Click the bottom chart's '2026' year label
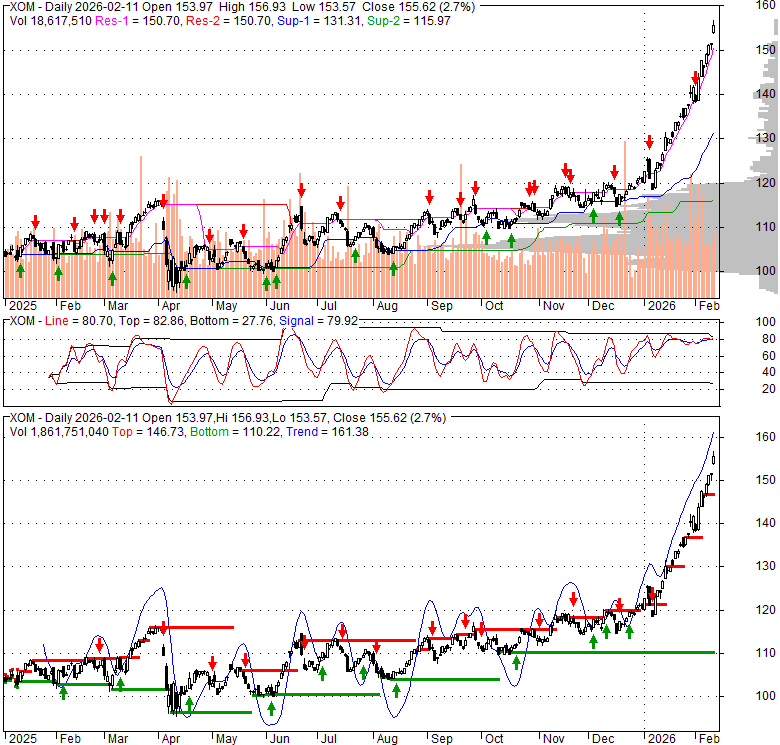The width and height of the screenshot is (780, 745). pos(662,739)
